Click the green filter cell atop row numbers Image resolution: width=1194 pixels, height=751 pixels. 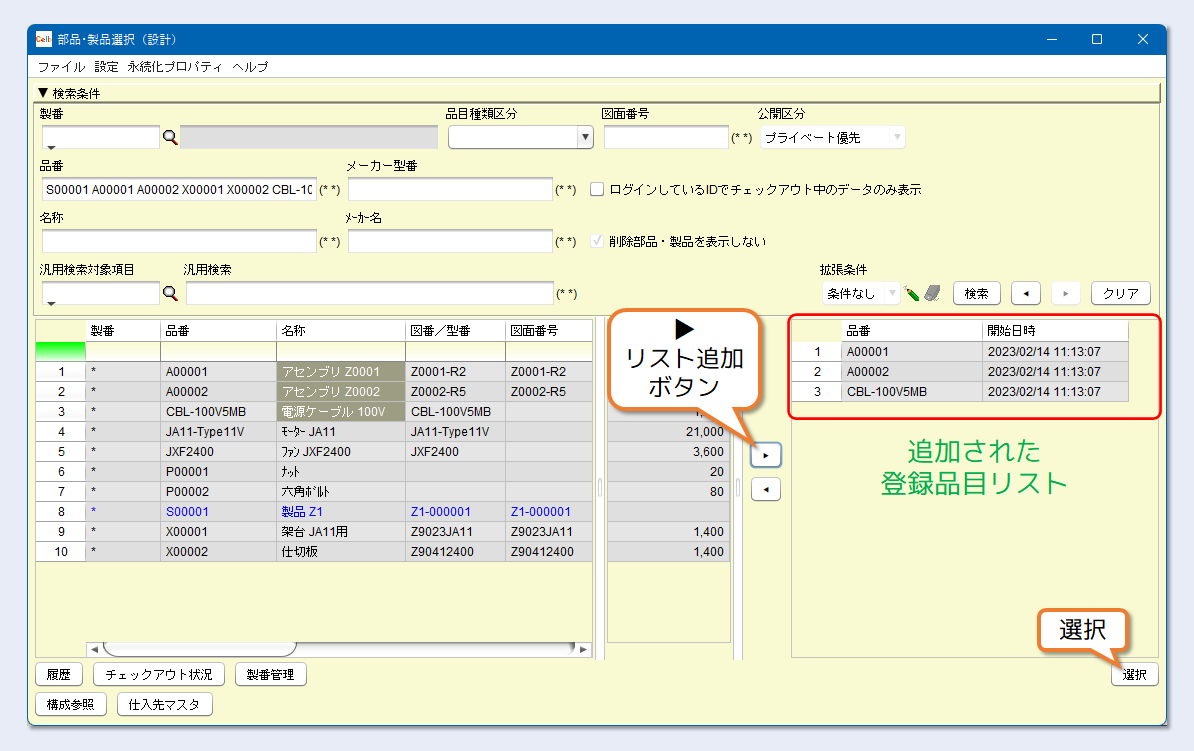pyautogui.click(x=60, y=351)
